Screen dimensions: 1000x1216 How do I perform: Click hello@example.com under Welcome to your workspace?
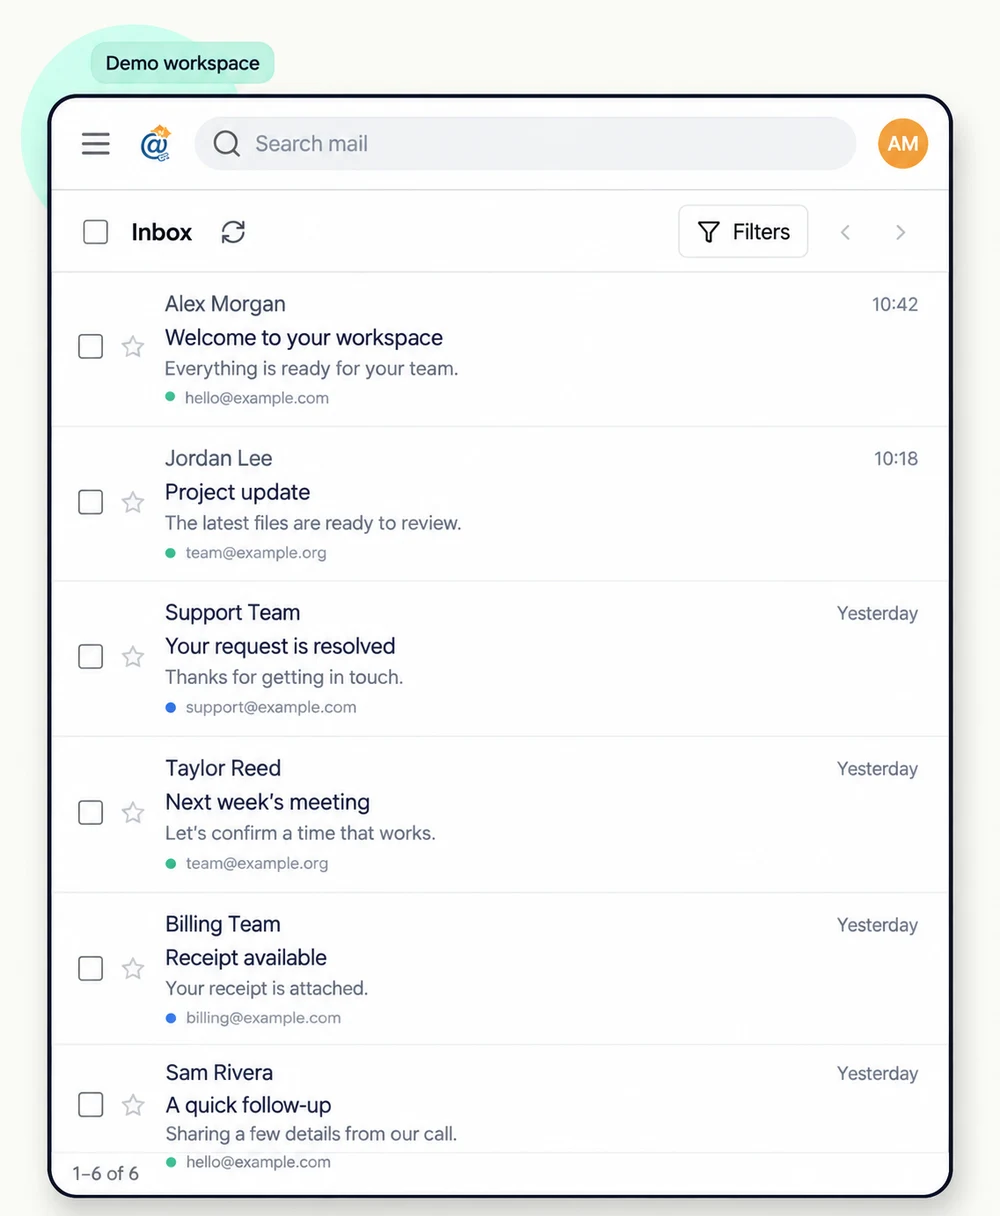pyautogui.click(x=257, y=398)
